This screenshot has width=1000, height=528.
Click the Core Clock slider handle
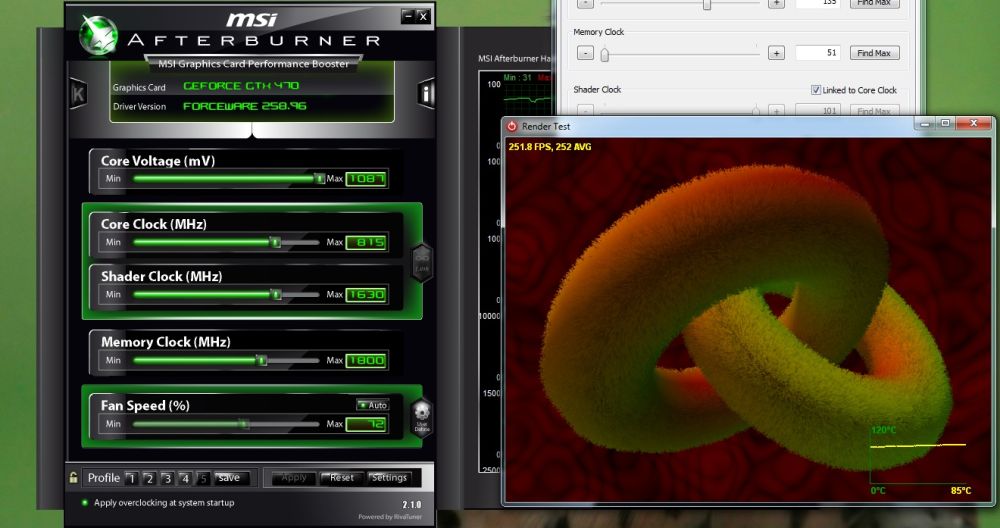point(276,242)
